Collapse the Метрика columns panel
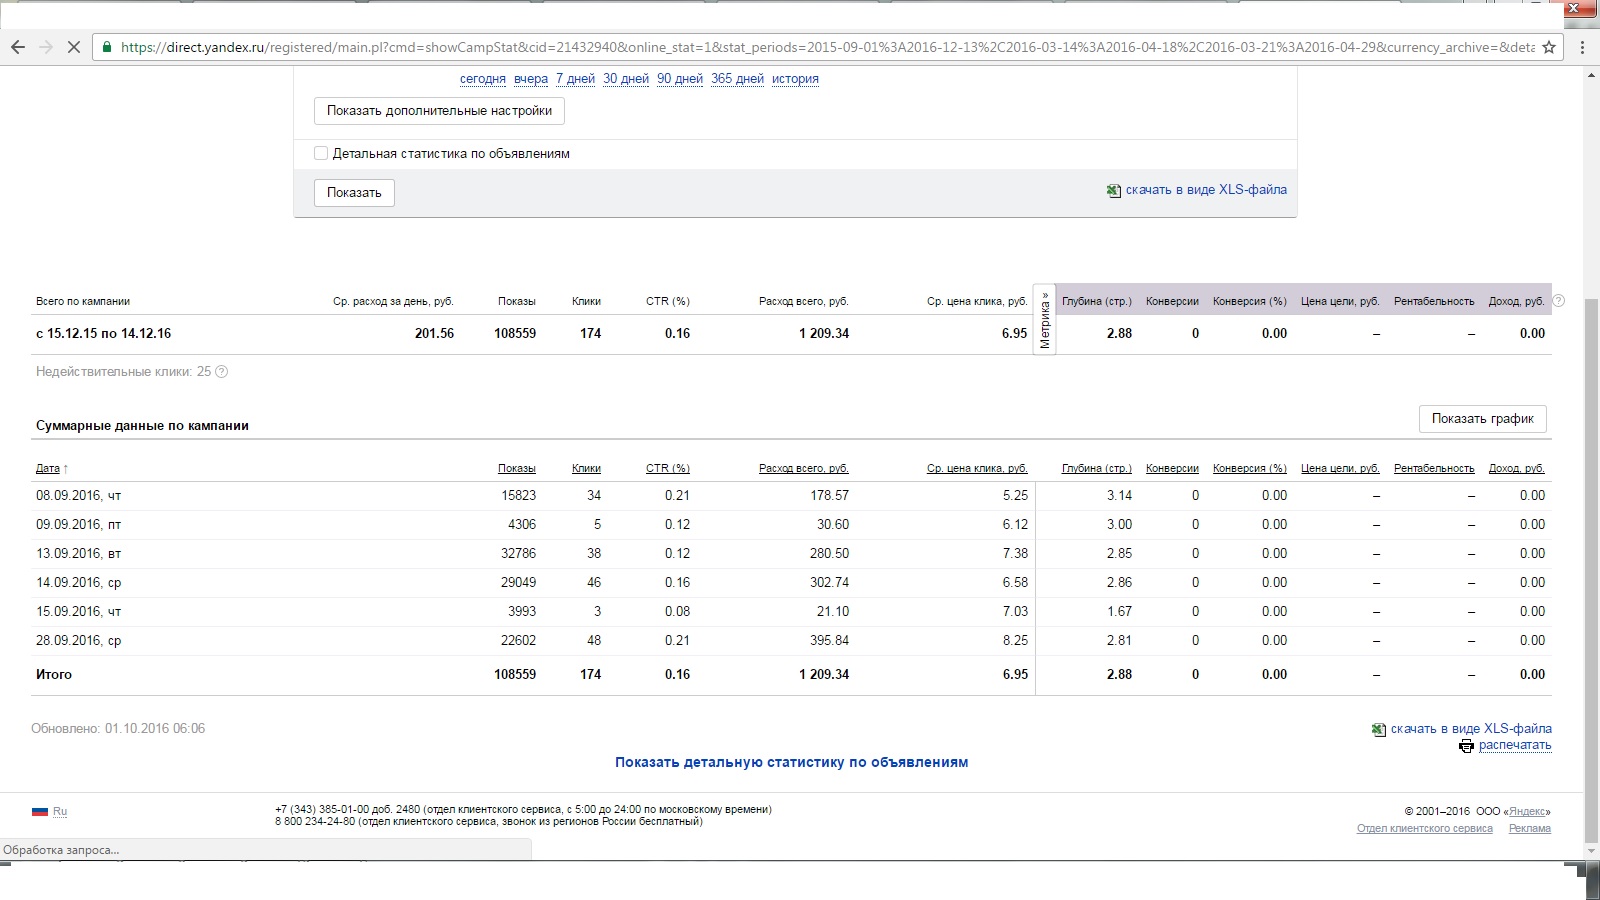The width and height of the screenshot is (1600, 900). [1045, 320]
